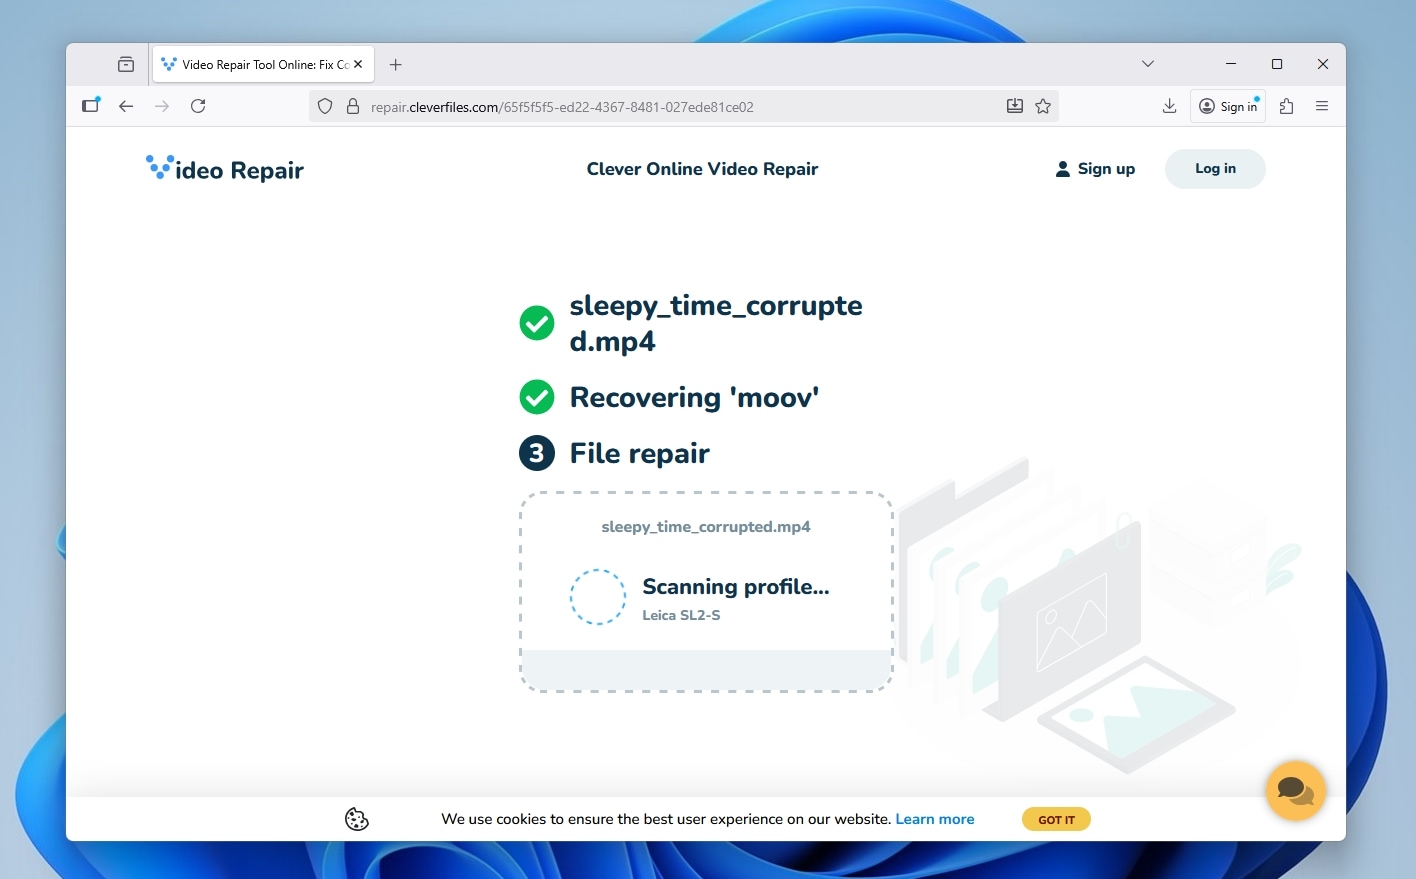Click the user icon beside Sign up
Image resolution: width=1416 pixels, height=879 pixels.
pyautogui.click(x=1061, y=169)
